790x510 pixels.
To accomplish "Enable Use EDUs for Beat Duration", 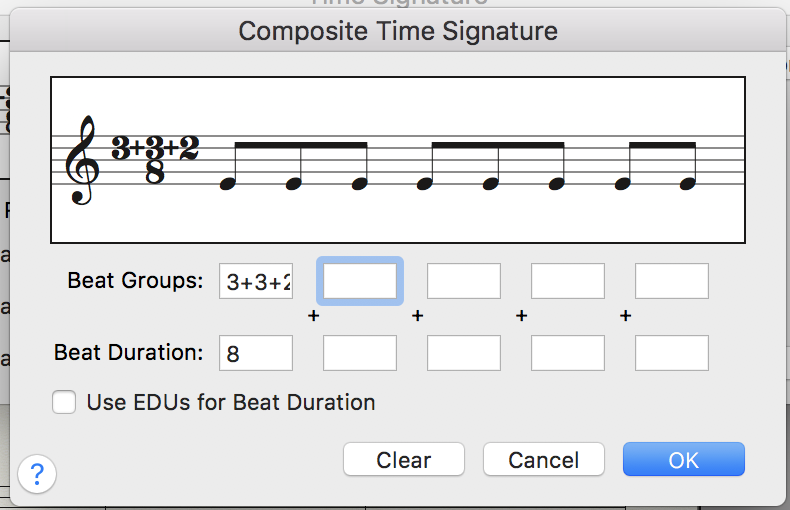I will pos(64,403).
